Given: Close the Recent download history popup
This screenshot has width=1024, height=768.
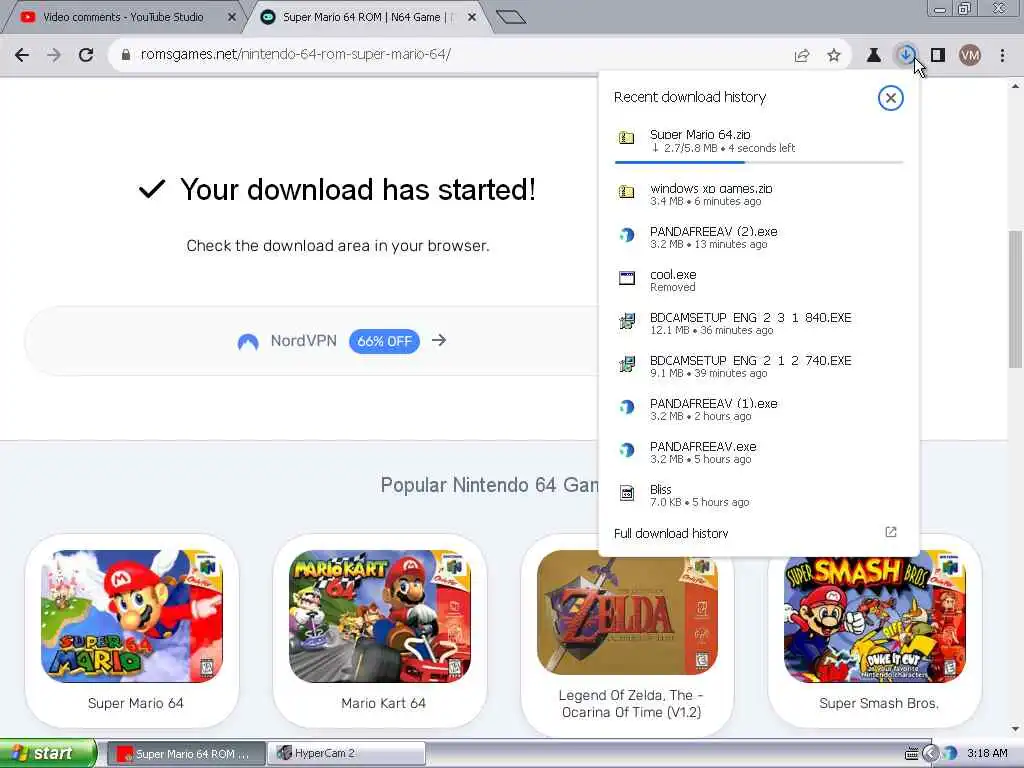Looking at the screenshot, I should (x=890, y=98).
